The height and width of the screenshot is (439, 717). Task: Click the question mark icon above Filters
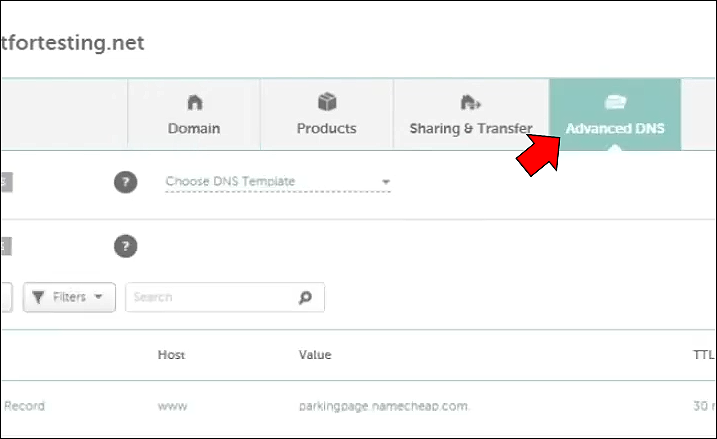125,246
